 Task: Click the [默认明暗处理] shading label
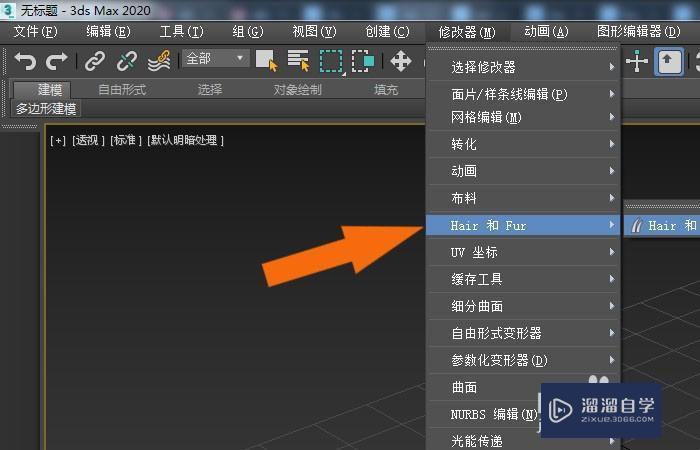click(x=185, y=141)
